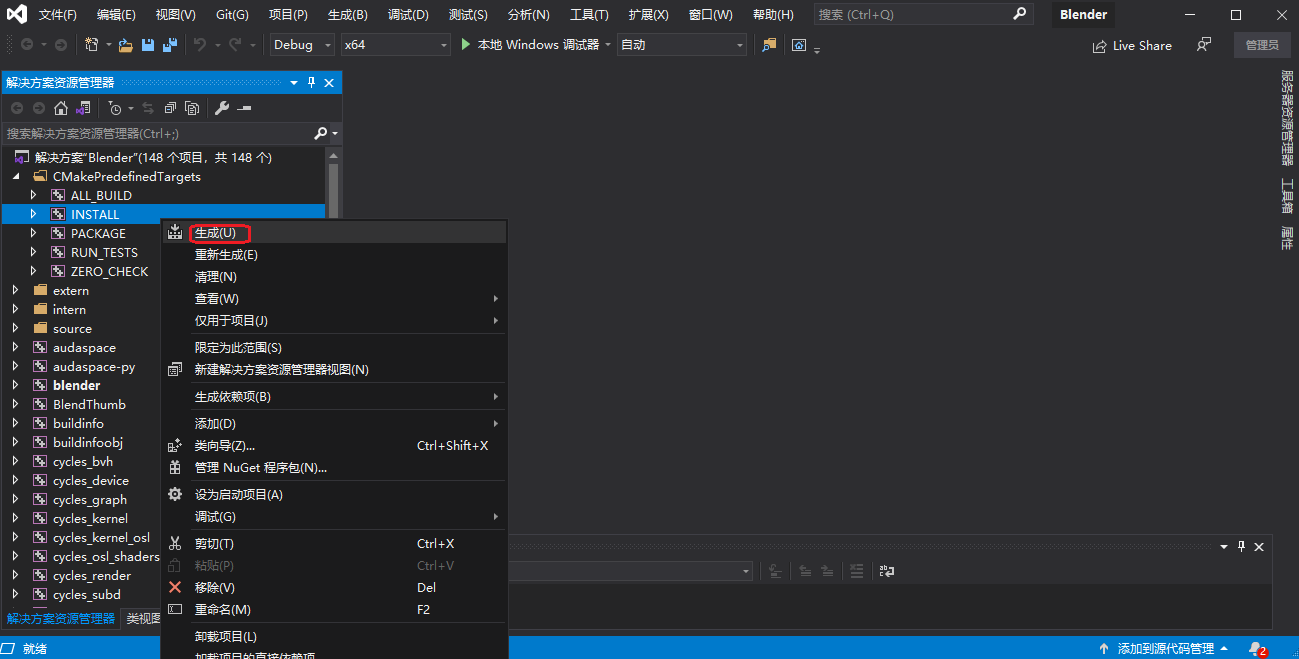The image size is (1299, 659).
Task: Click the Solution Explorer search input
Action: pyautogui.click(x=157, y=133)
